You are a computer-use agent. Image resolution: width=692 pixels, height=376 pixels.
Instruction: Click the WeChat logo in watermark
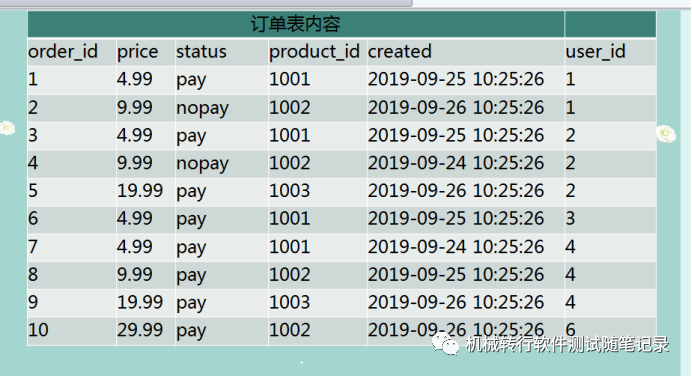(445, 344)
